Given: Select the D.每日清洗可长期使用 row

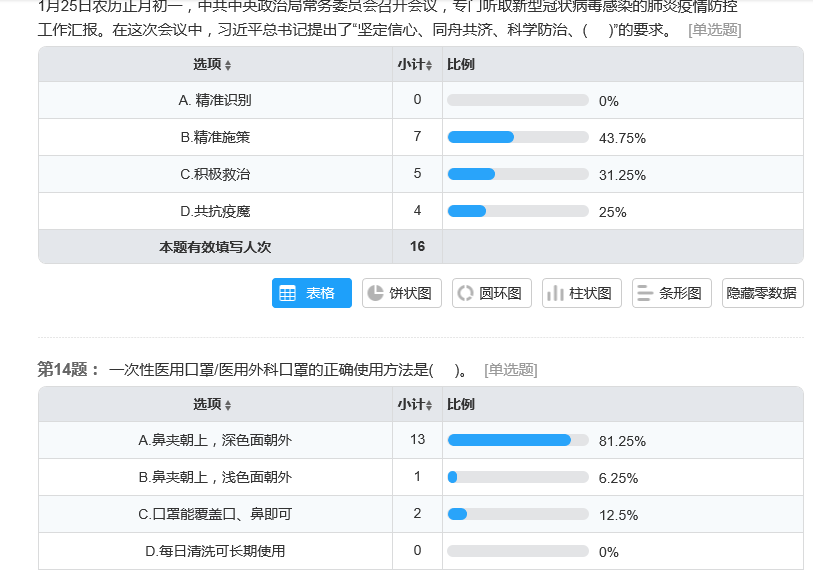Looking at the screenshot, I should pyautogui.click(x=421, y=551).
